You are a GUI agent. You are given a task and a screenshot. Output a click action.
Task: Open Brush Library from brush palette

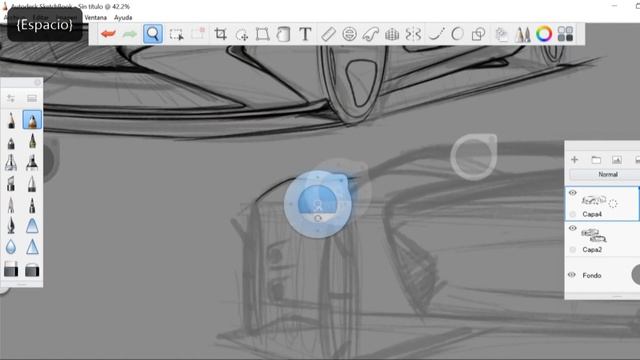coord(32,98)
